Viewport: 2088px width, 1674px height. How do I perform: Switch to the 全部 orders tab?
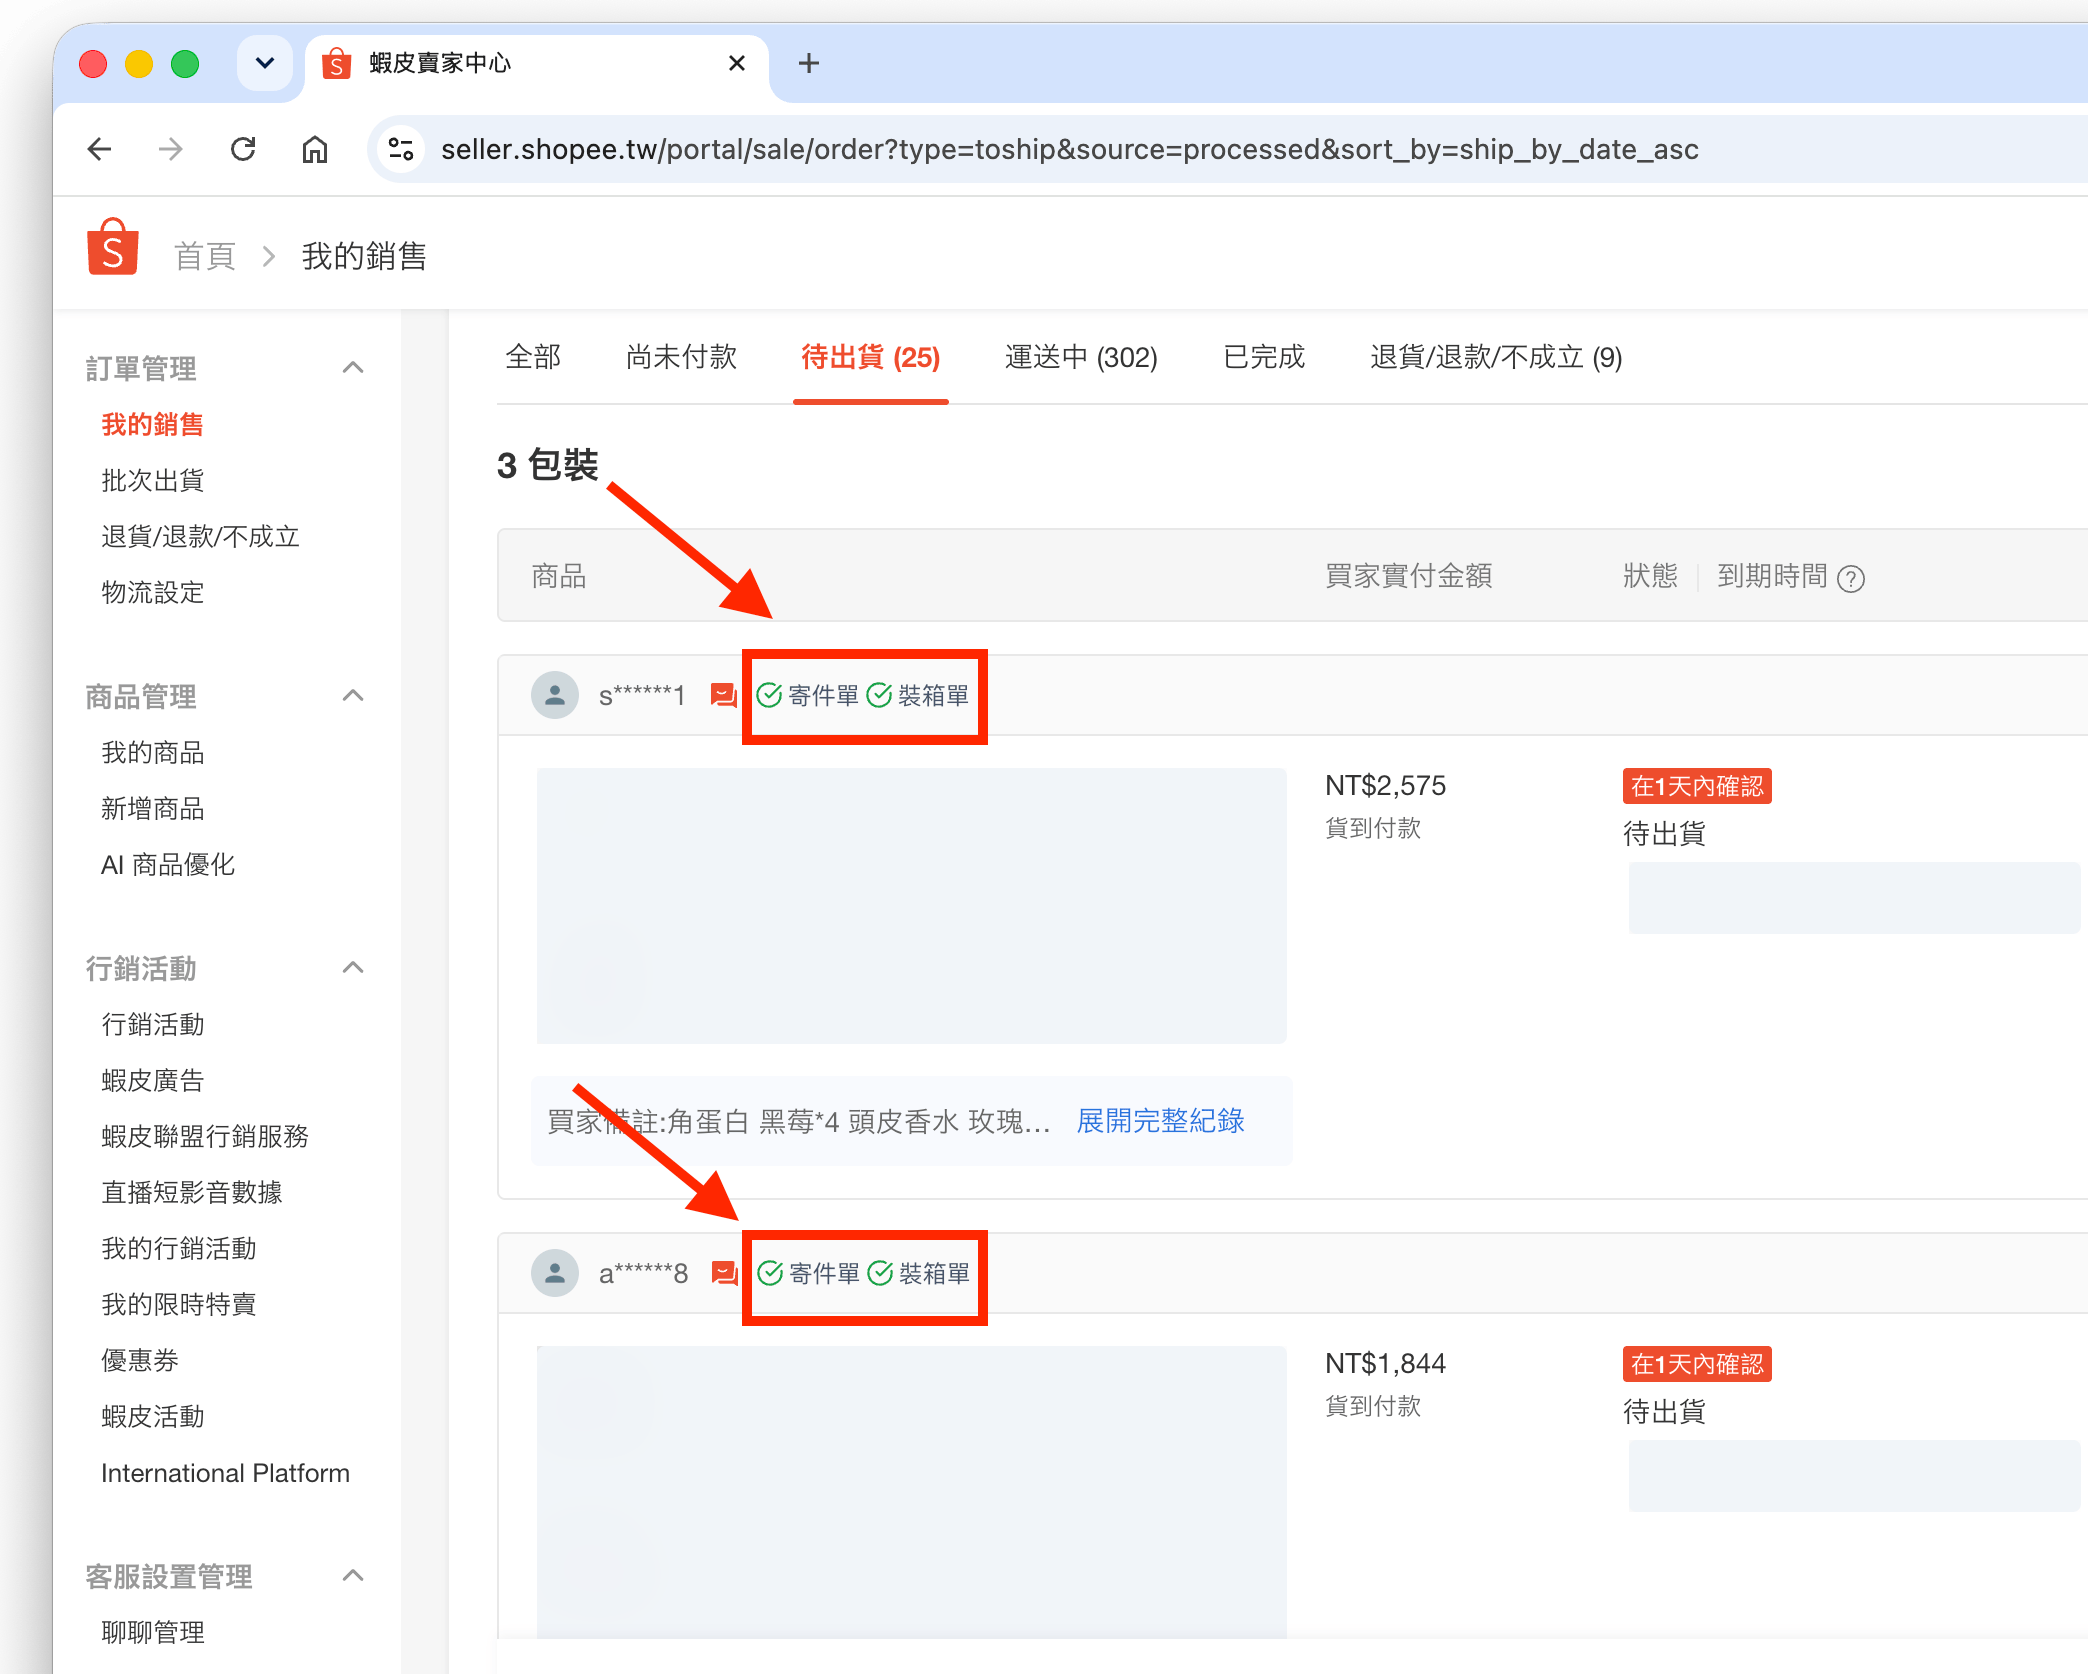coord(533,357)
